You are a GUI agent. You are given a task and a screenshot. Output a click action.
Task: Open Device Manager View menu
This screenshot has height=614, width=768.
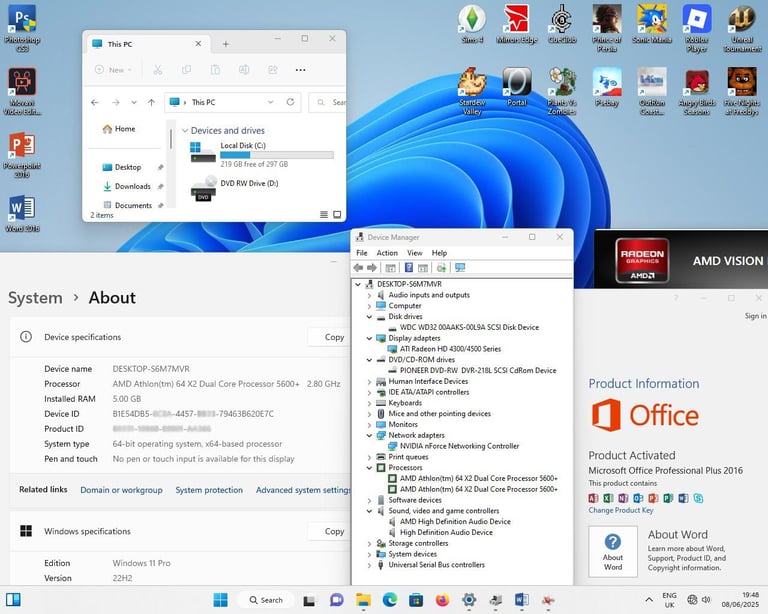pyautogui.click(x=414, y=253)
